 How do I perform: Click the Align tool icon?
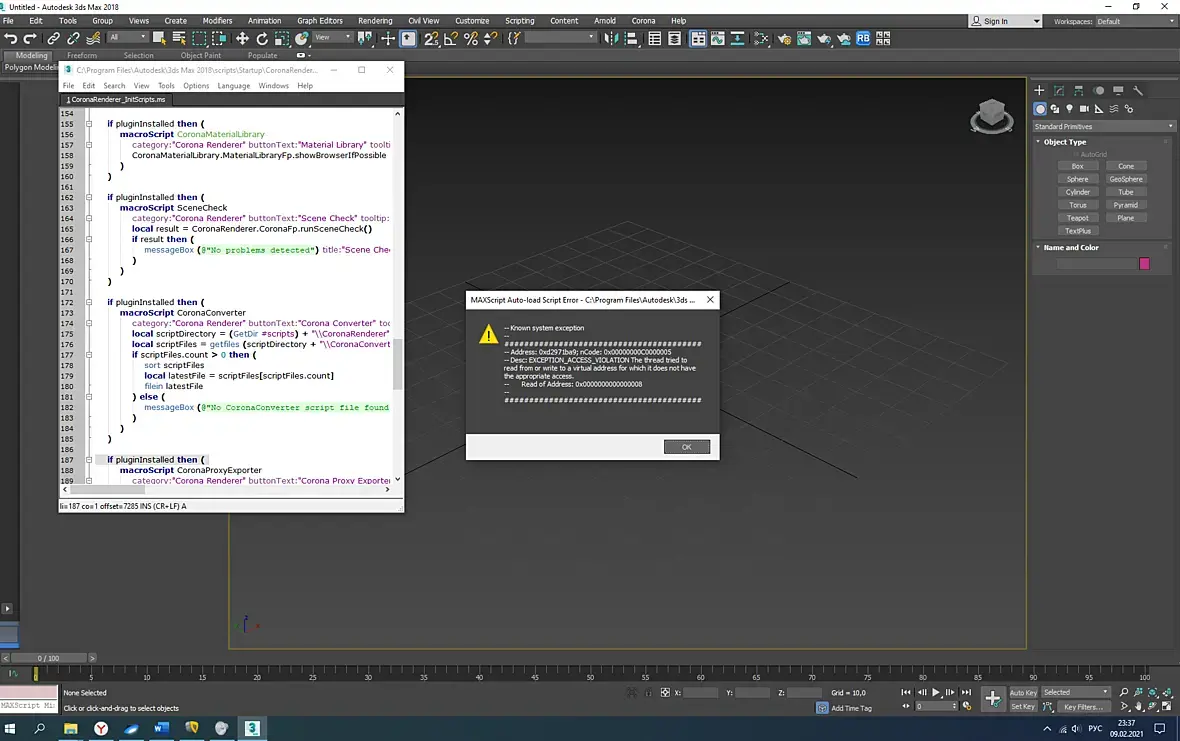631,38
